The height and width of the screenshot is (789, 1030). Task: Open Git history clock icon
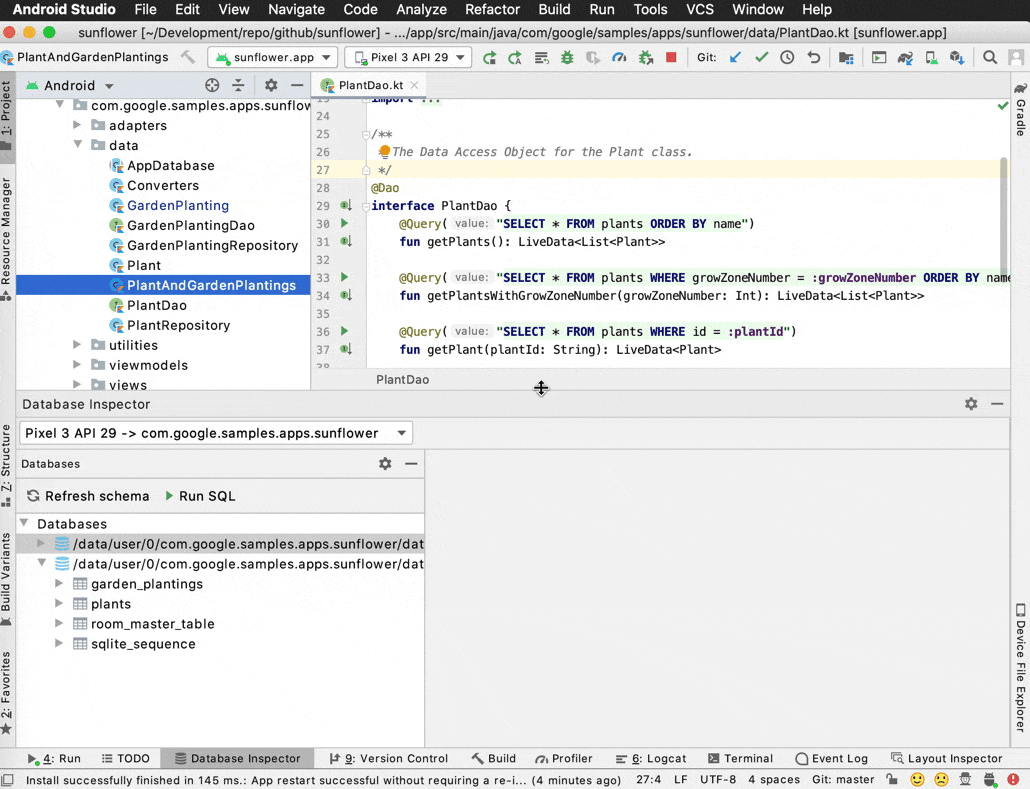[x=787, y=58]
